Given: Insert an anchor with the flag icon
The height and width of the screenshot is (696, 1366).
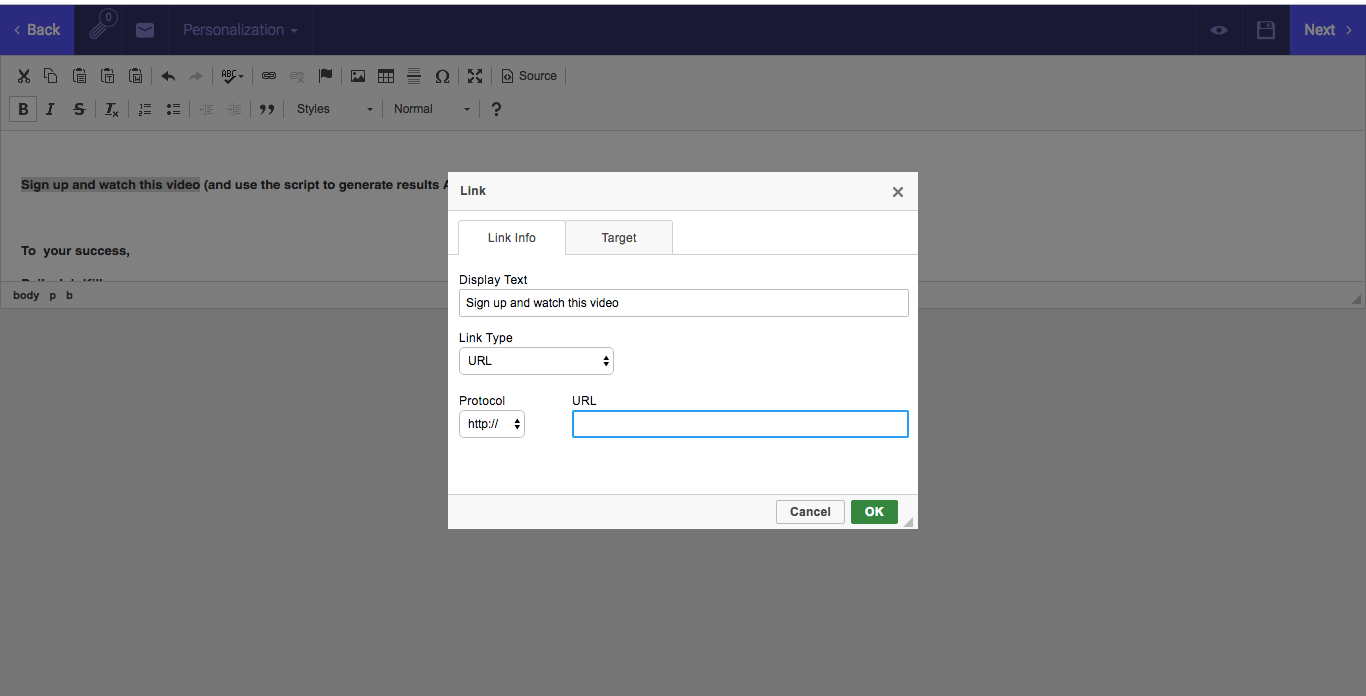Looking at the screenshot, I should tap(325, 76).
